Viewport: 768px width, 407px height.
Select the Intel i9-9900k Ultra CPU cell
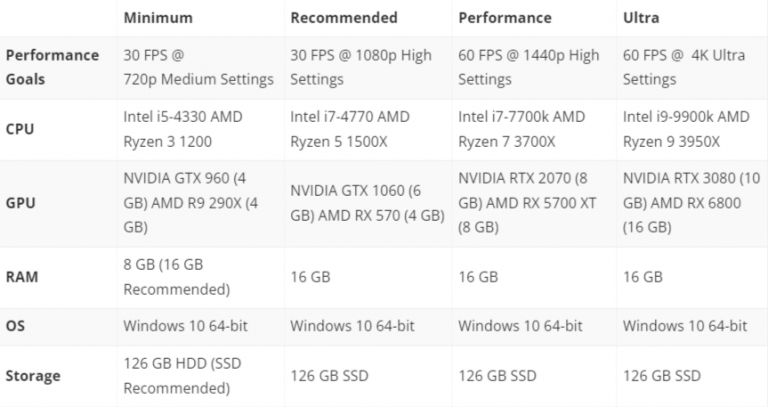pos(686,129)
